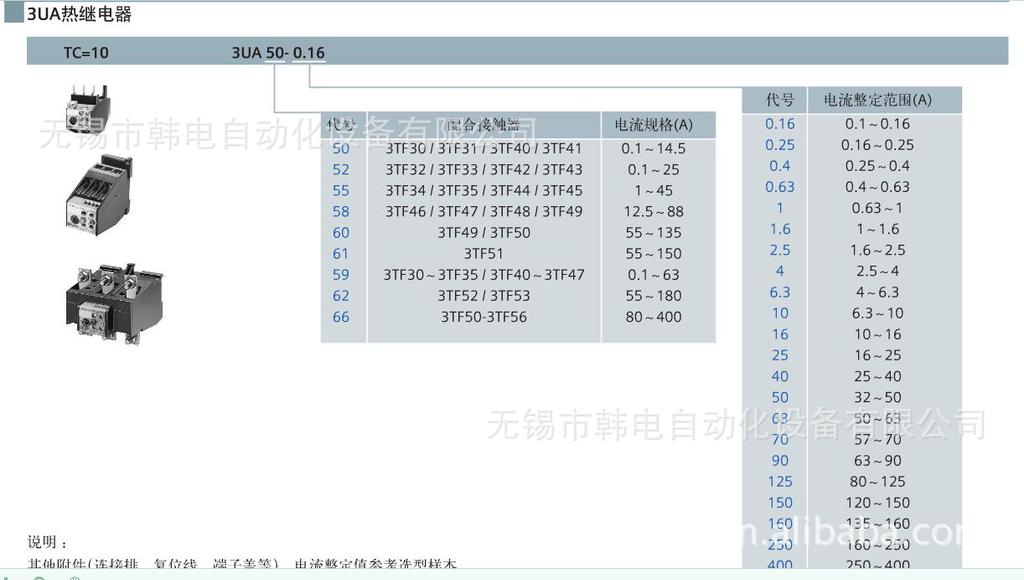This screenshot has width=1024, height=580.
Task: Select the 3TF51 contactor cell
Action: [x=484, y=254]
